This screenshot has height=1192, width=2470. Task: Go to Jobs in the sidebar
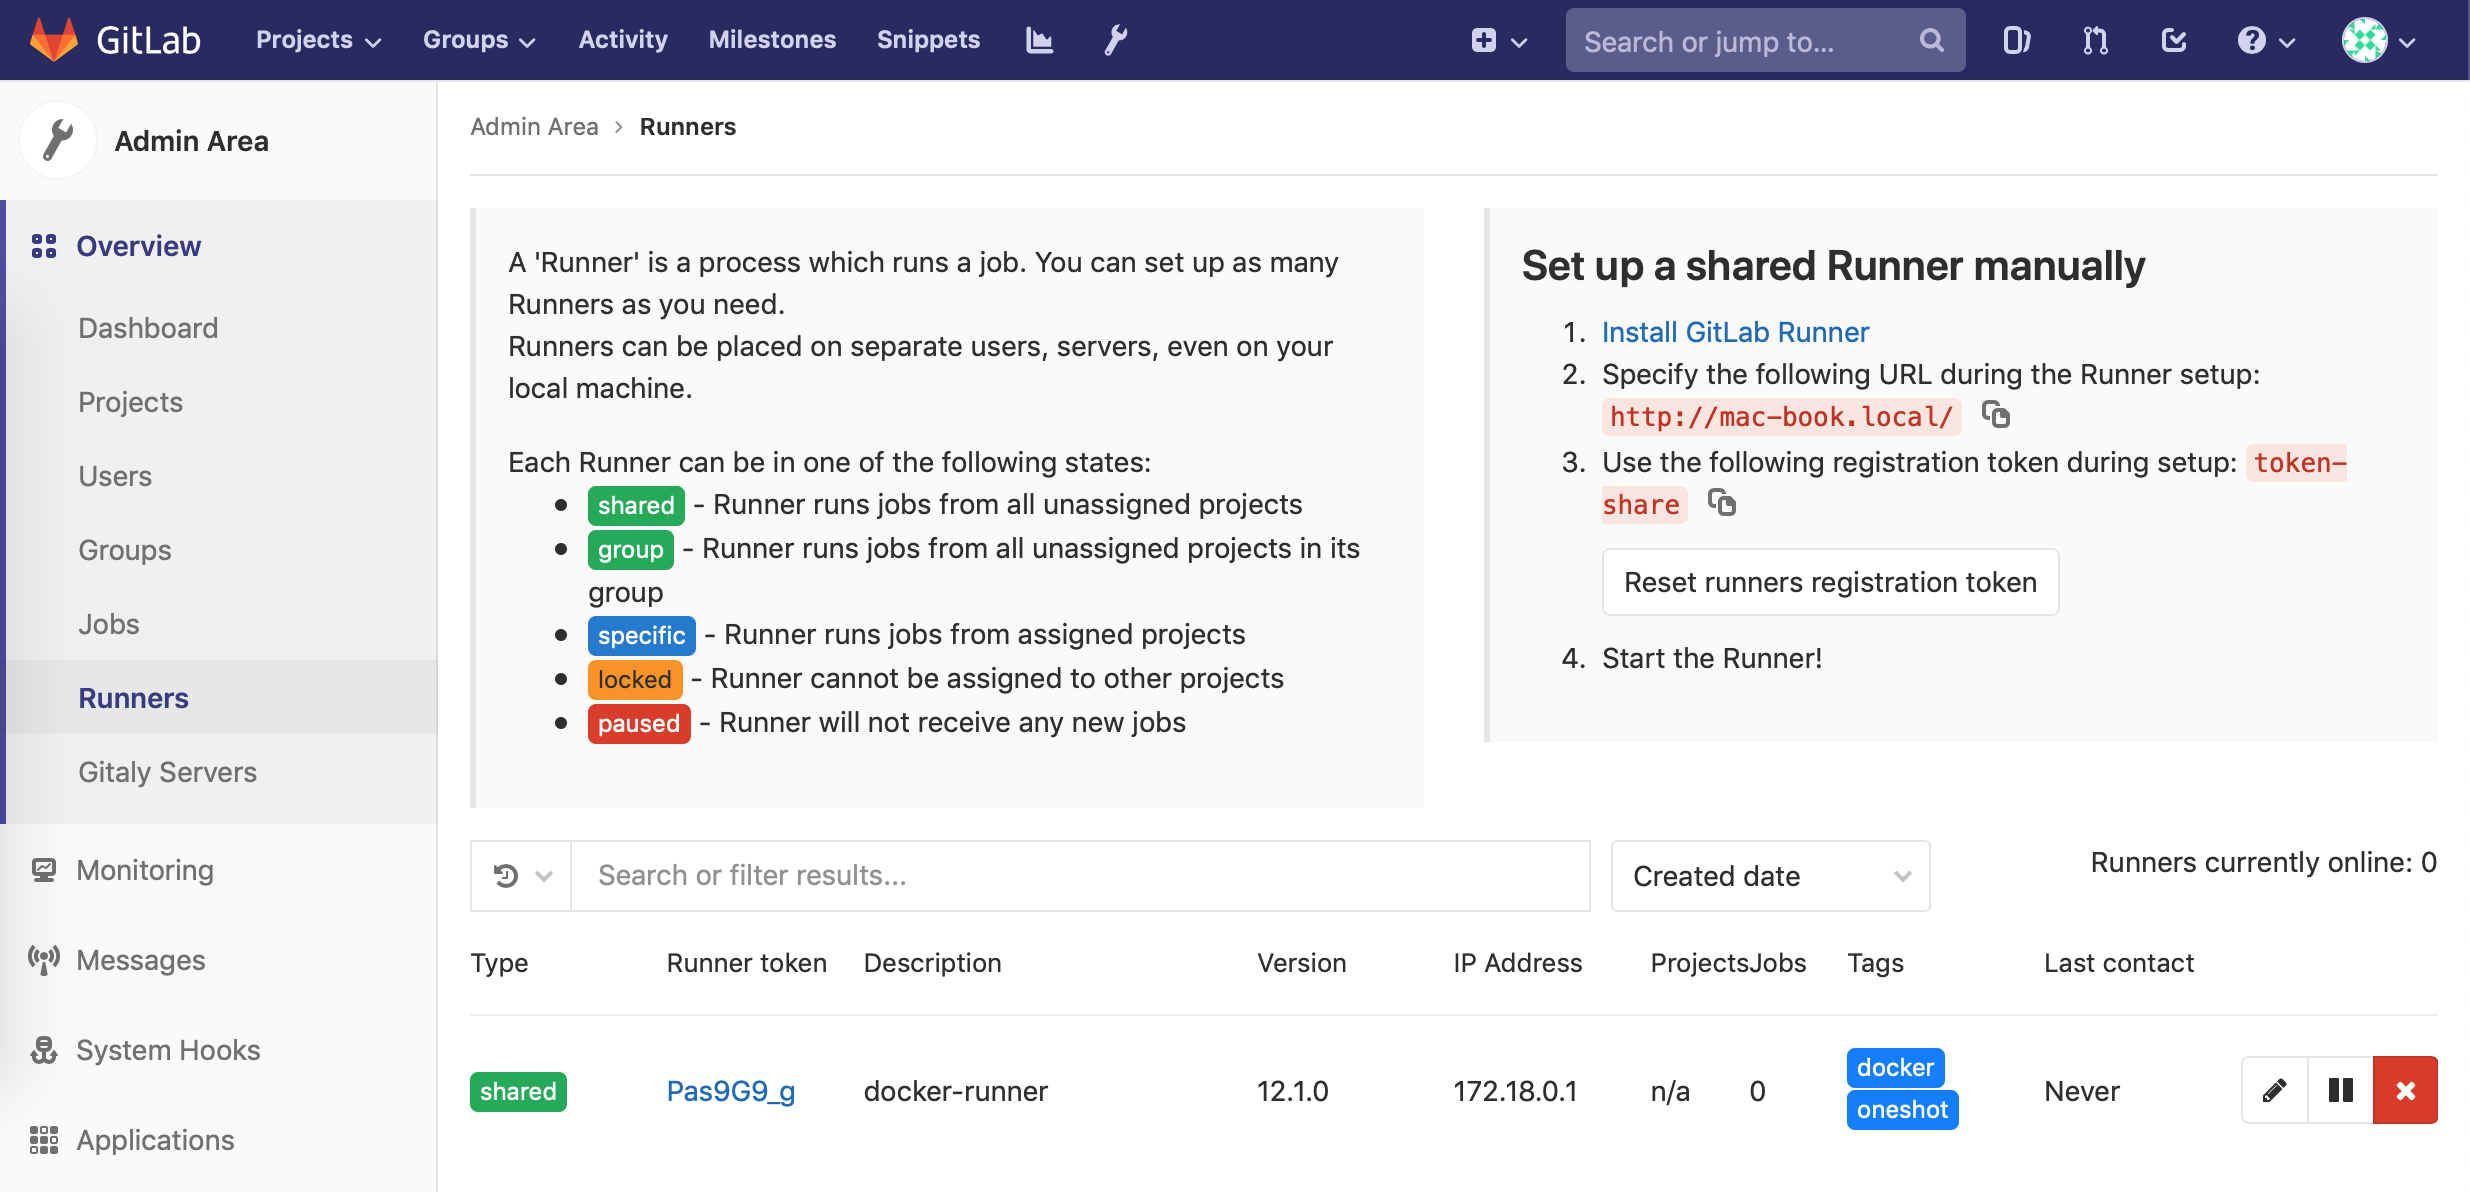pyautogui.click(x=109, y=624)
